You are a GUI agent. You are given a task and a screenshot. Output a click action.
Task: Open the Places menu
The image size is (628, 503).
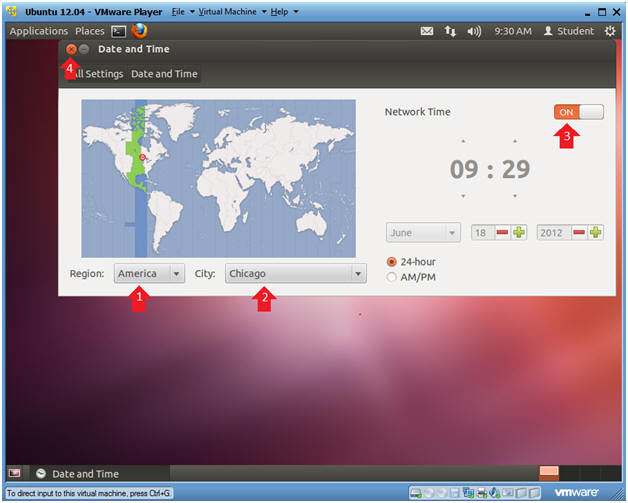[90, 31]
